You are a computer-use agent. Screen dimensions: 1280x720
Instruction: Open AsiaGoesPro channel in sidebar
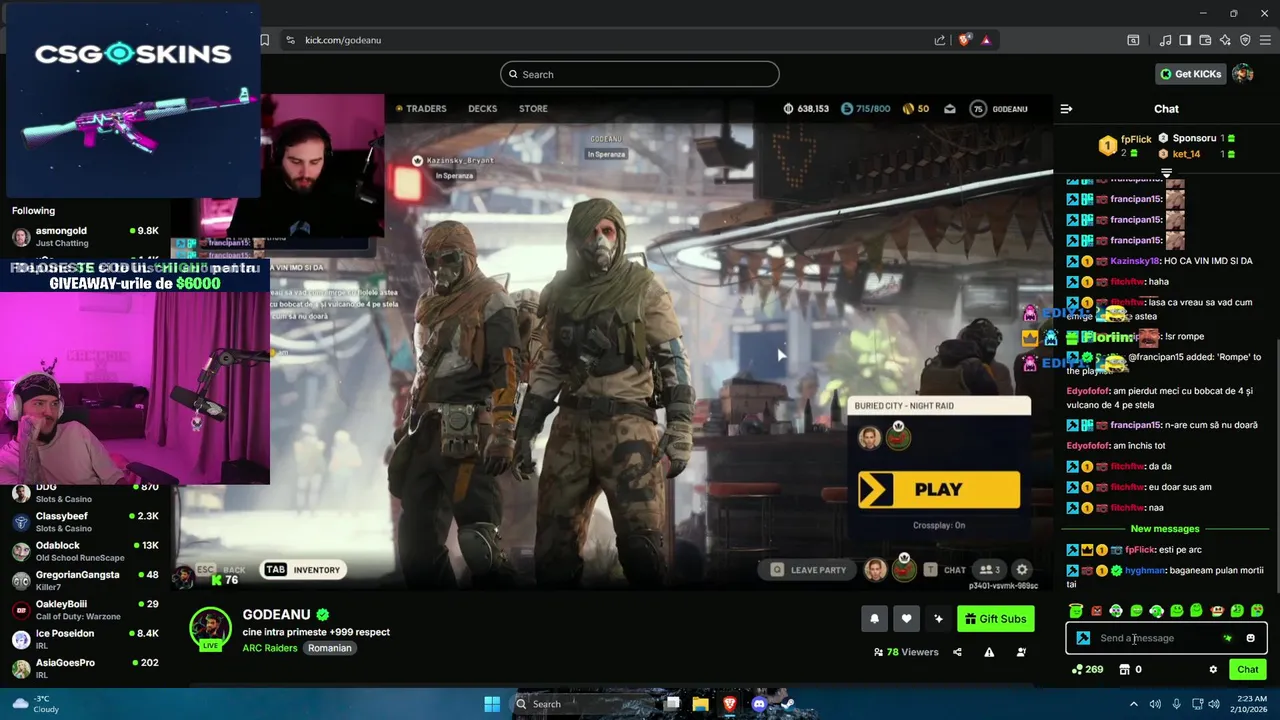(x=86, y=668)
